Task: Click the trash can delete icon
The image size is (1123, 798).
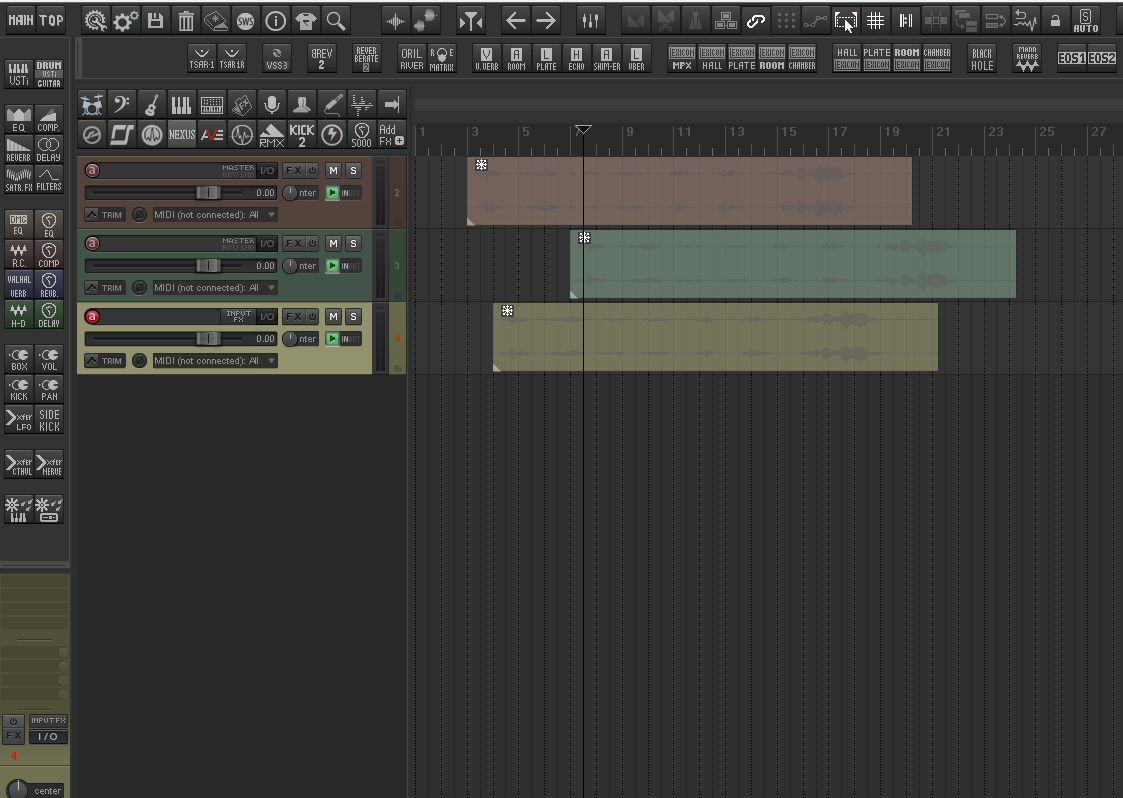Action: 185,21
